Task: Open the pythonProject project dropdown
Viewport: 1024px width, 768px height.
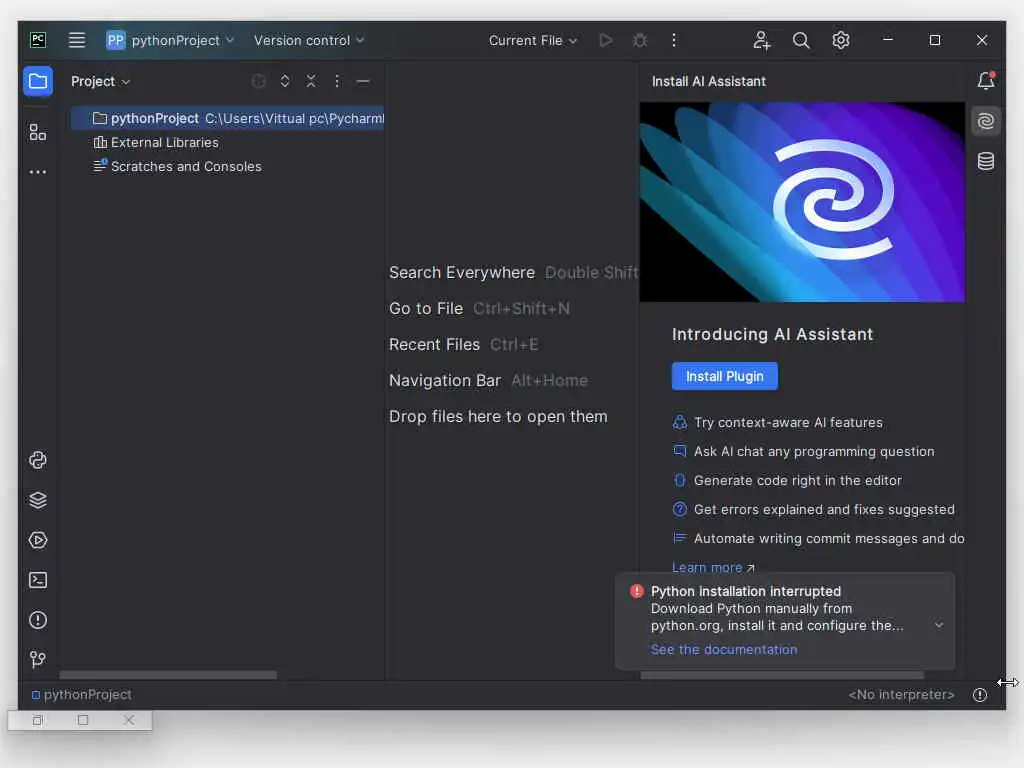Action: coord(170,40)
